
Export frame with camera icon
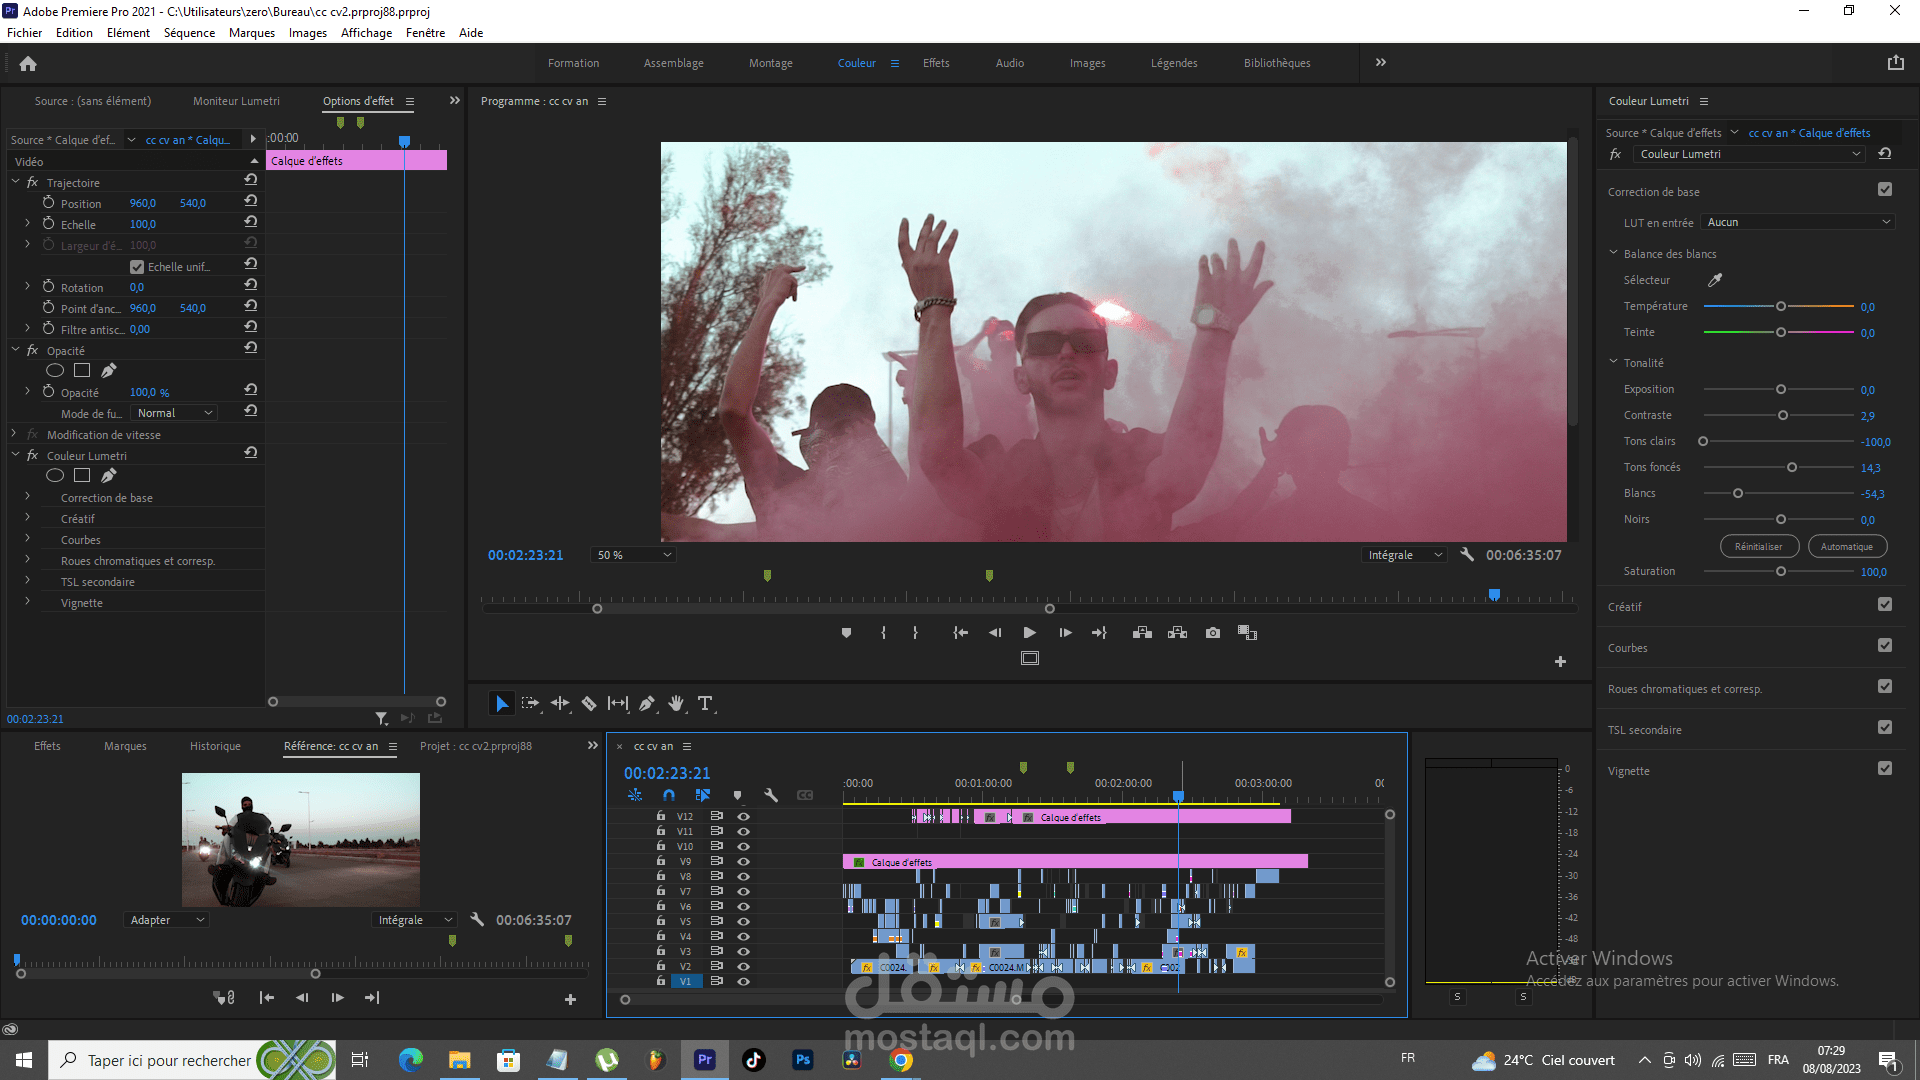[x=1213, y=633]
